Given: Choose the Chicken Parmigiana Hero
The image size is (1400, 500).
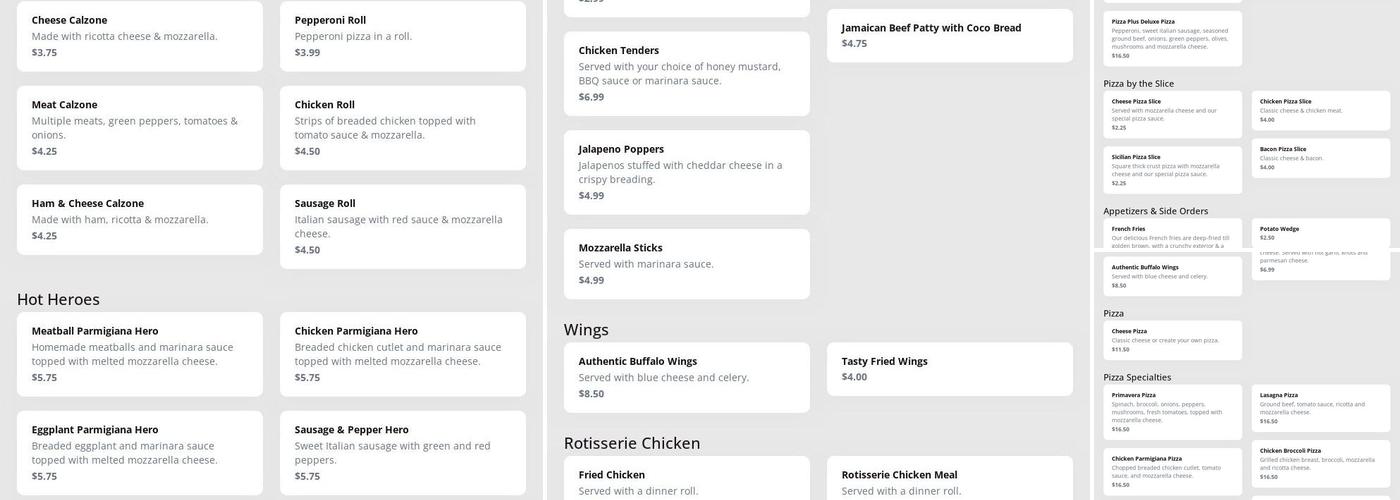Looking at the screenshot, I should click(402, 354).
